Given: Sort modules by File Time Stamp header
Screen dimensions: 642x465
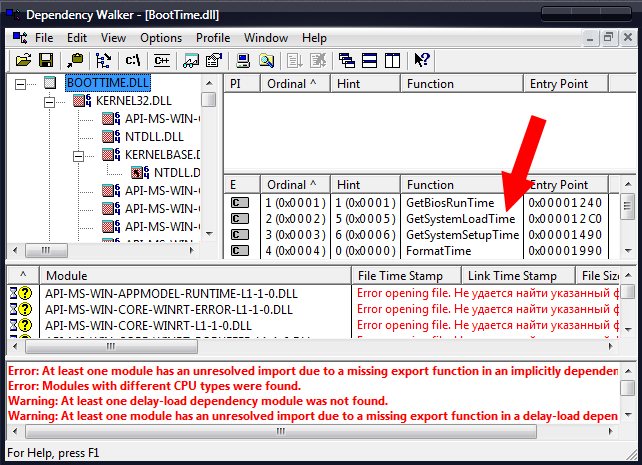Looking at the screenshot, I should tap(406, 275).
